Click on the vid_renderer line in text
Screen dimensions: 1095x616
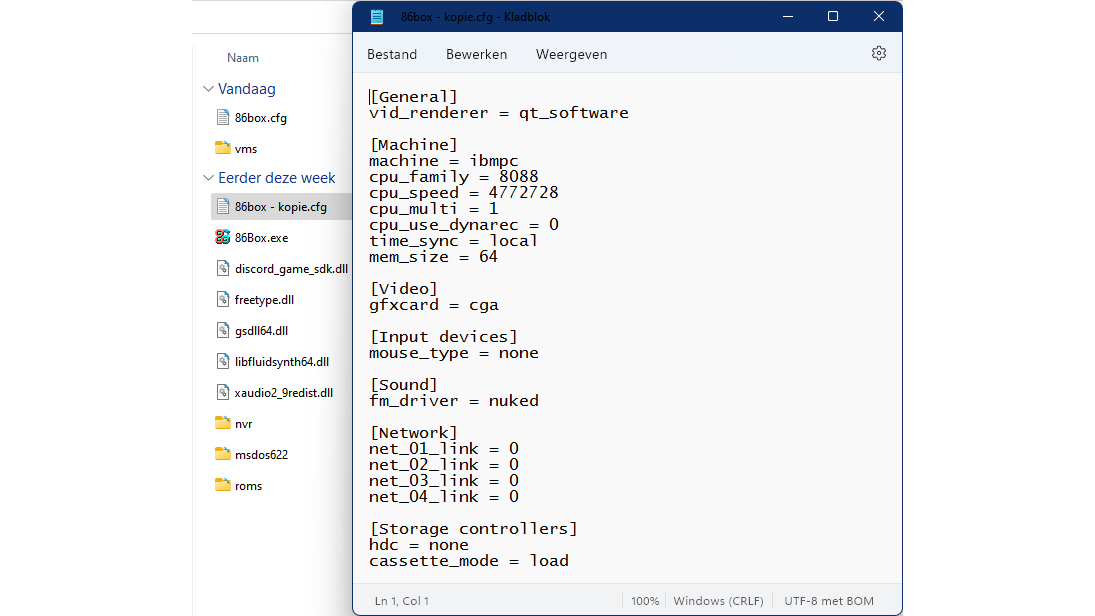pos(498,113)
